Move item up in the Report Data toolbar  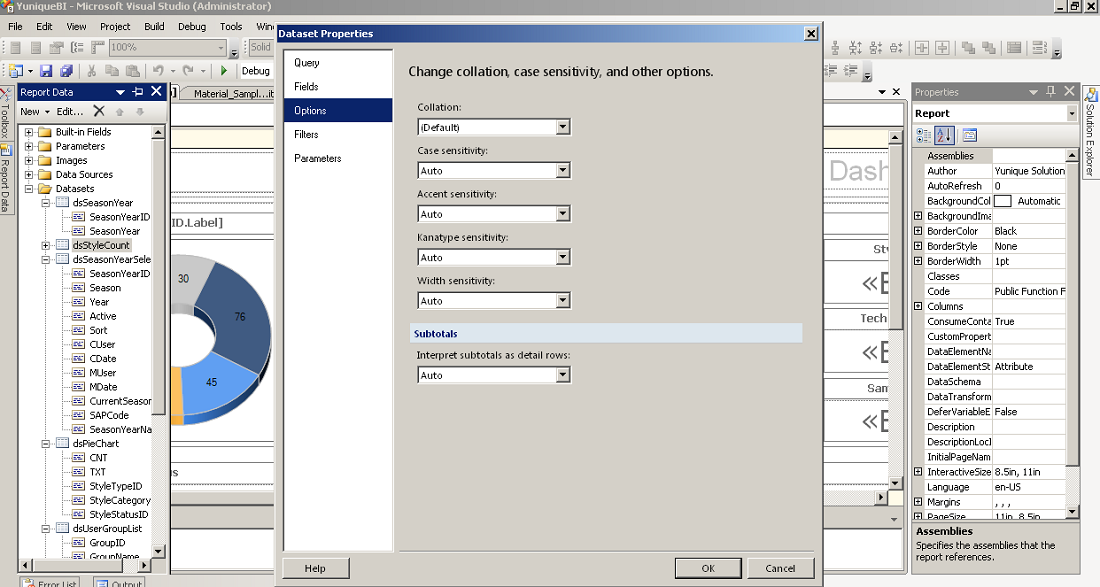[x=120, y=112]
